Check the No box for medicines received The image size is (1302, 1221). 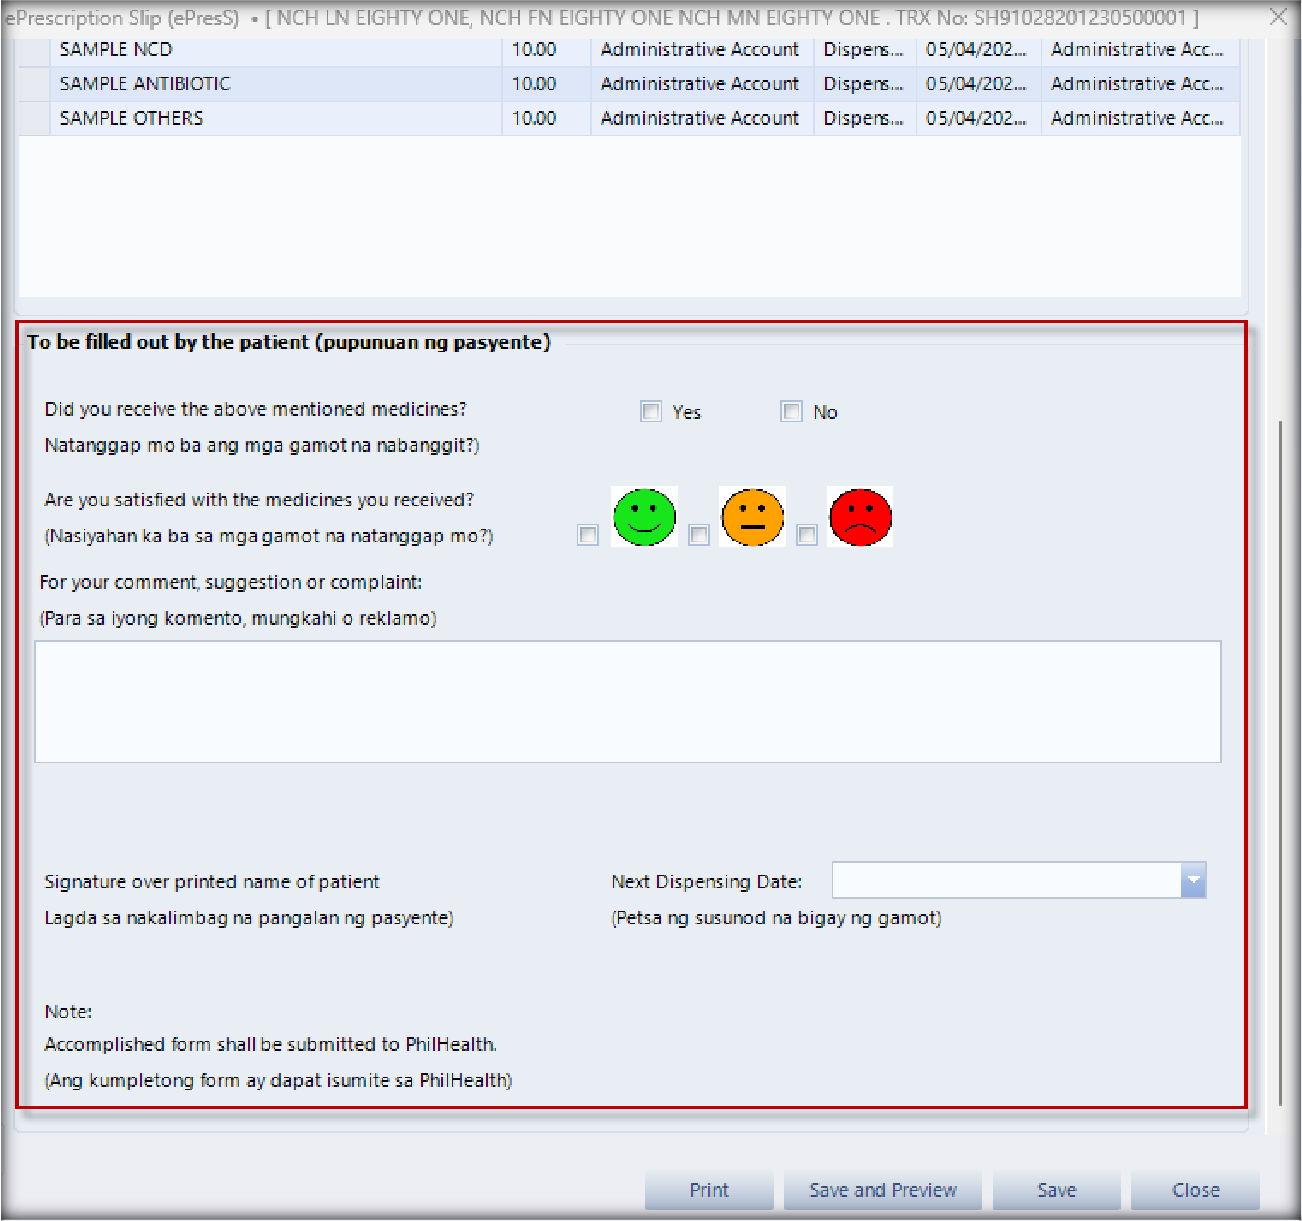coord(791,412)
